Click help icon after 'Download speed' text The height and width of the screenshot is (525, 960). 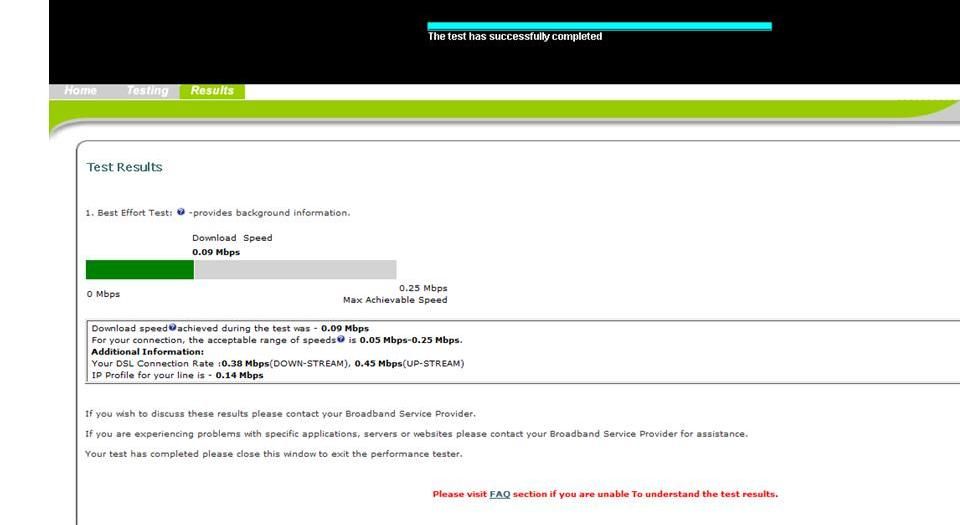173,327
